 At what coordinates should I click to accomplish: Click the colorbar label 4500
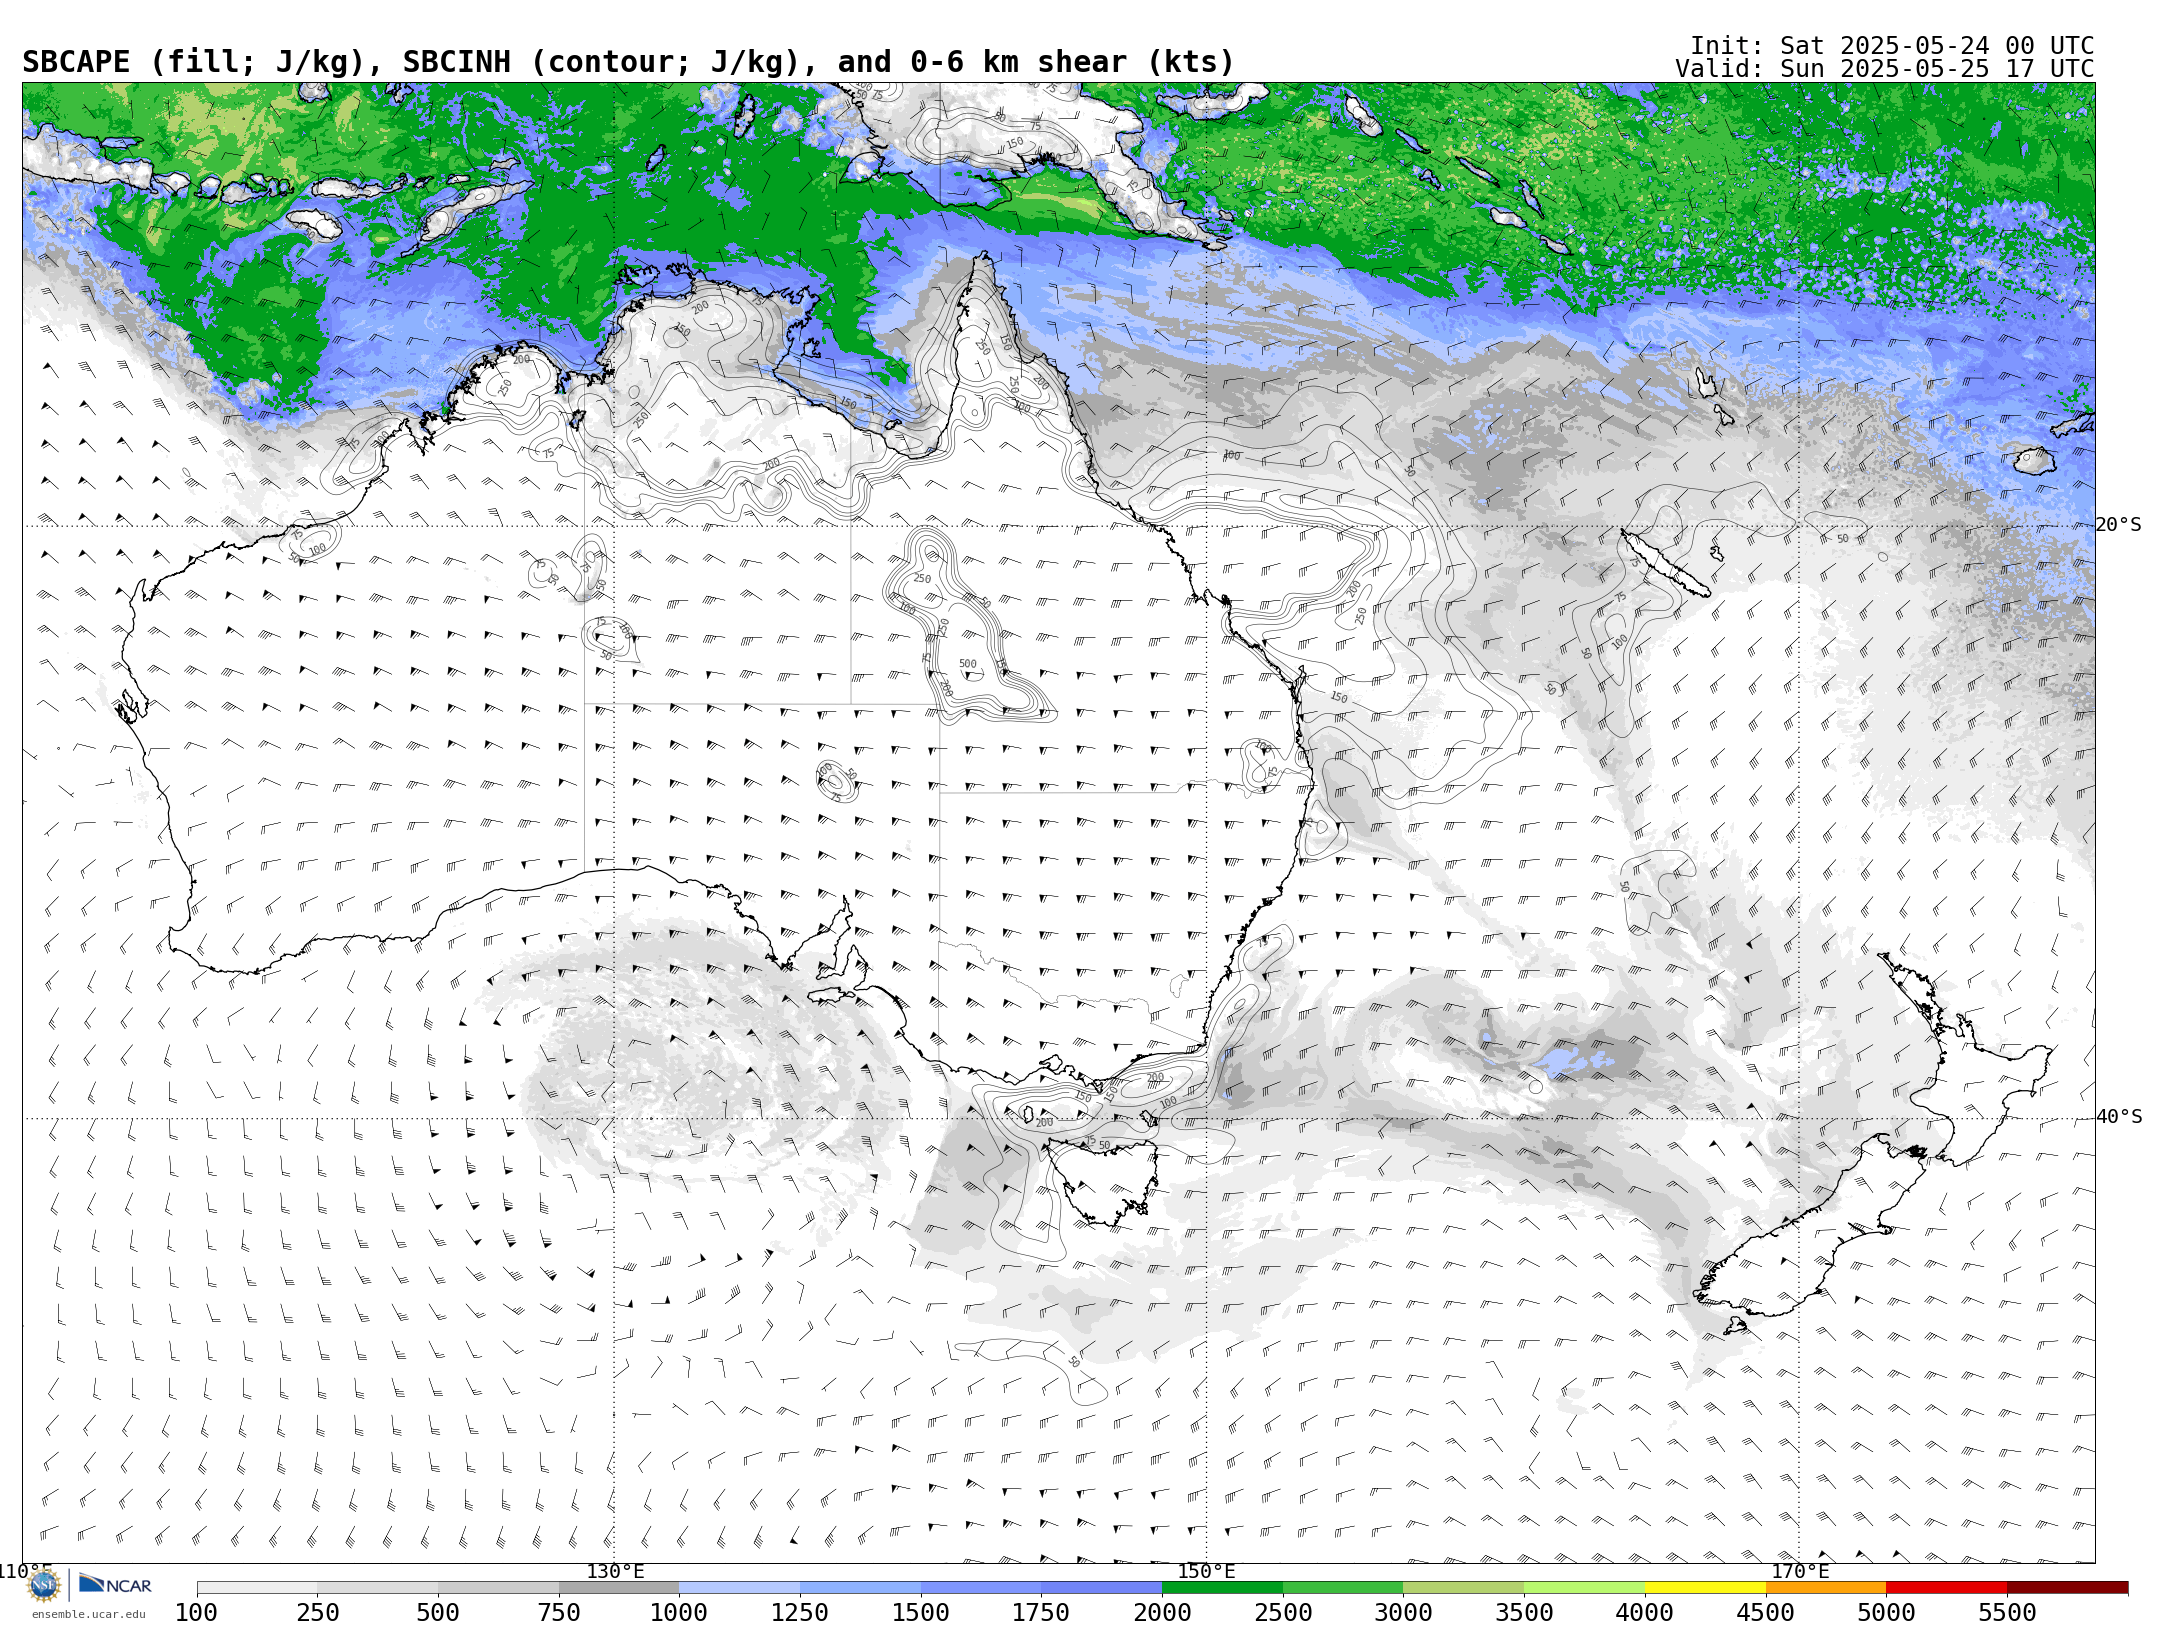(1766, 1613)
